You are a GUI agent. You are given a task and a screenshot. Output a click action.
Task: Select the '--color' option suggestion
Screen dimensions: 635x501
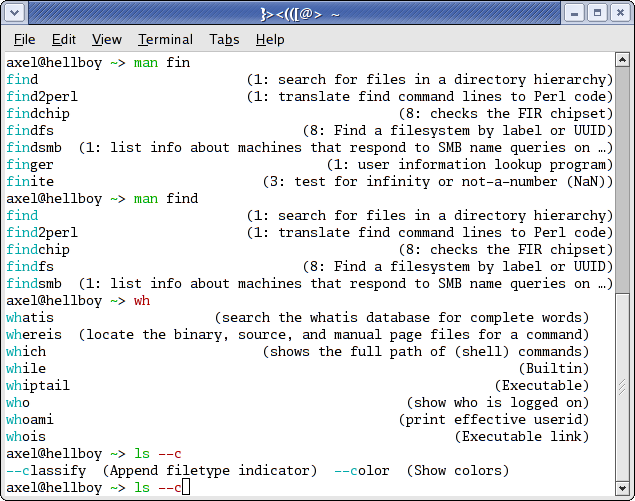(x=361, y=470)
